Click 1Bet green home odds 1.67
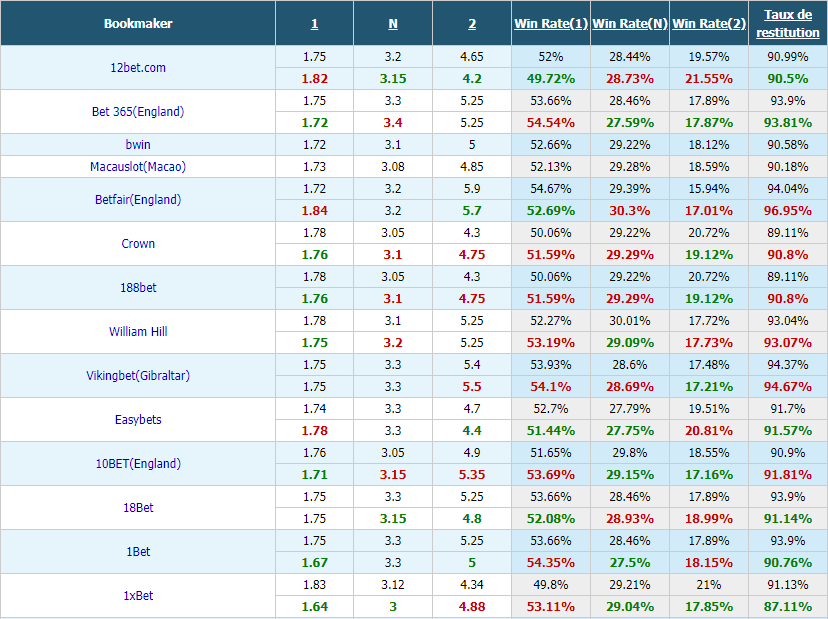The height and width of the screenshot is (619, 828). (314, 563)
